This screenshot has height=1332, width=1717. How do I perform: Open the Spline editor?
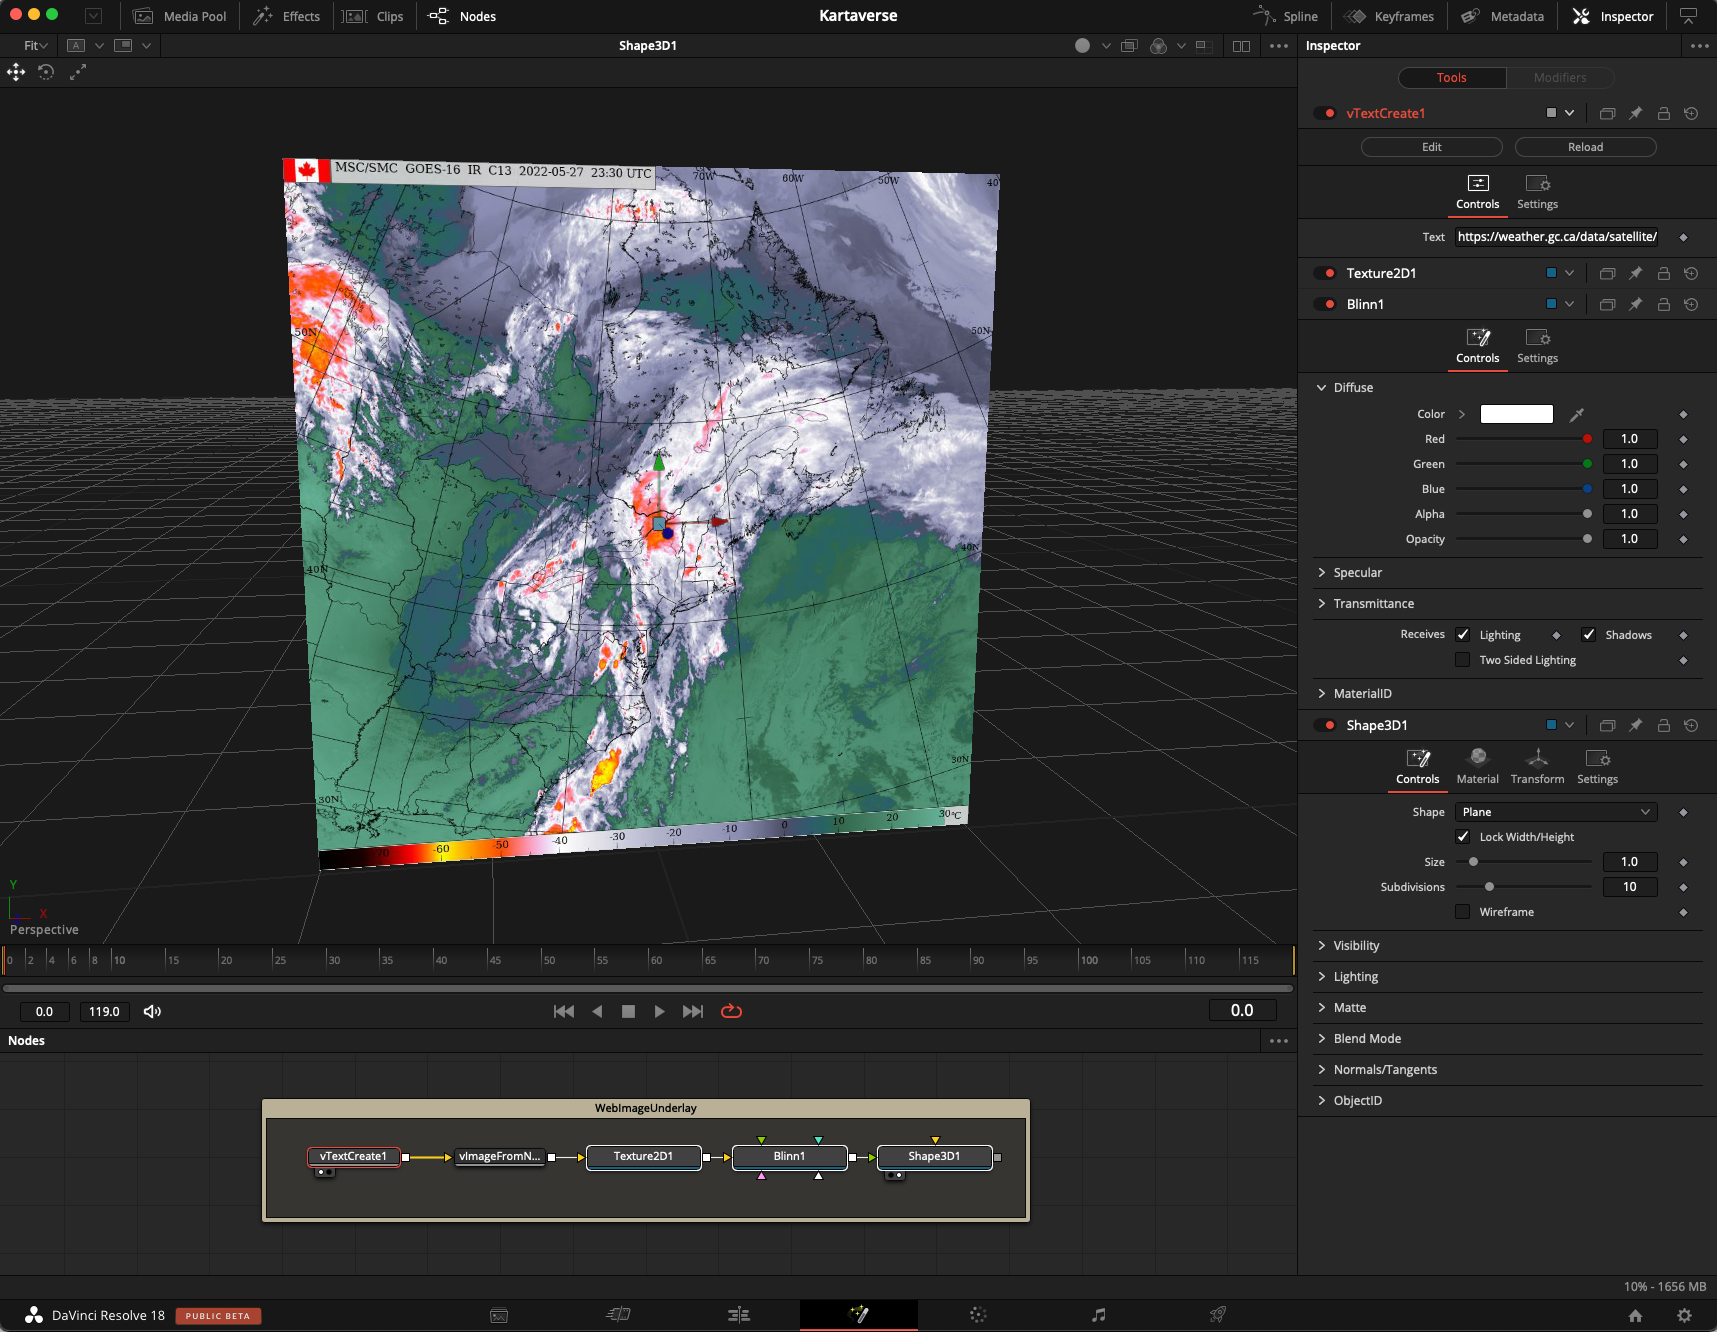pos(1286,16)
